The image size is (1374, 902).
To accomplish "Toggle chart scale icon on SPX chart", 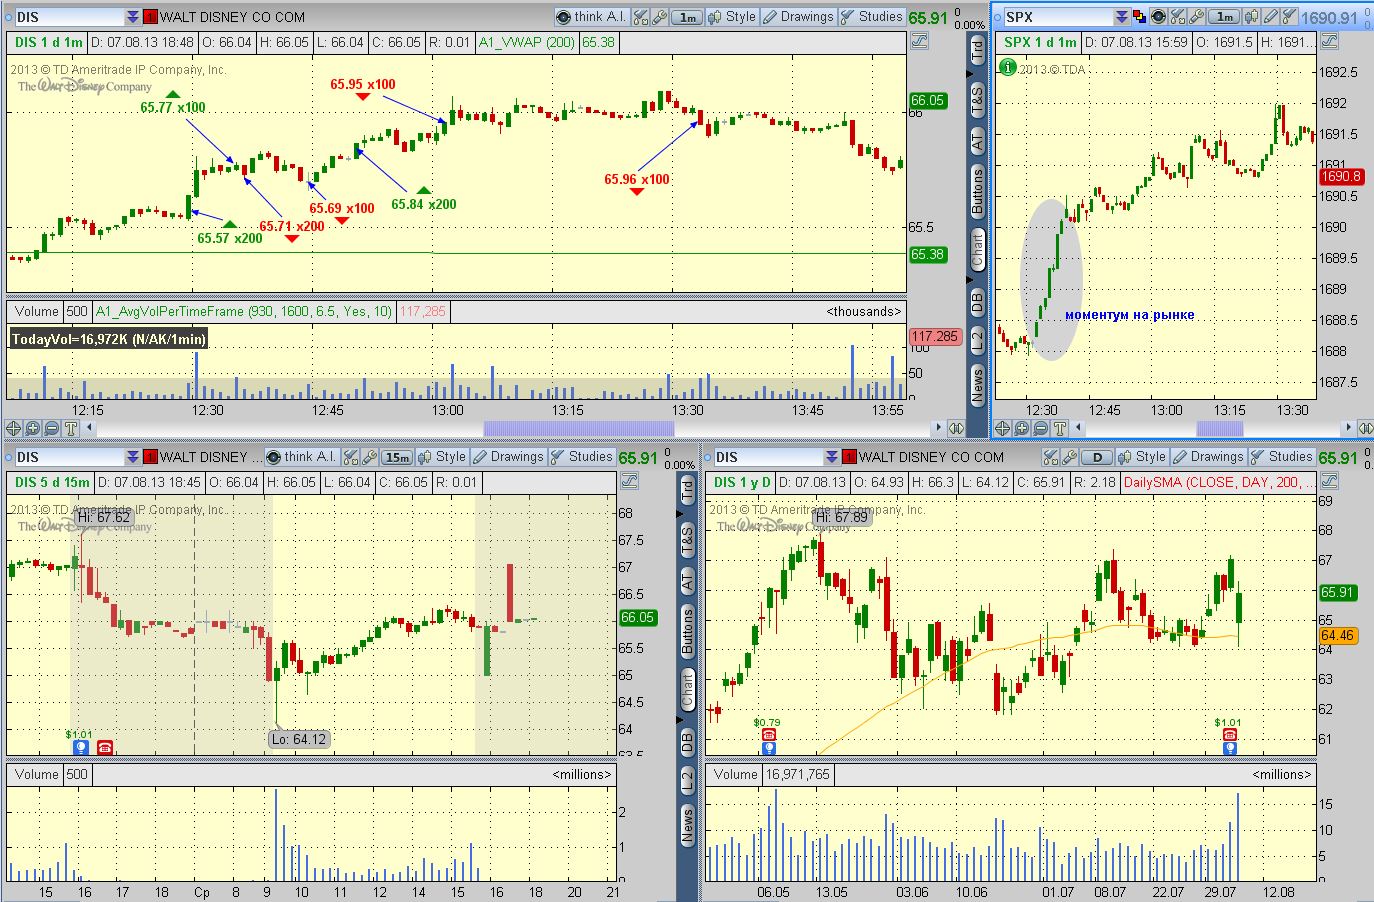I will pyautogui.click(x=1328, y=42).
